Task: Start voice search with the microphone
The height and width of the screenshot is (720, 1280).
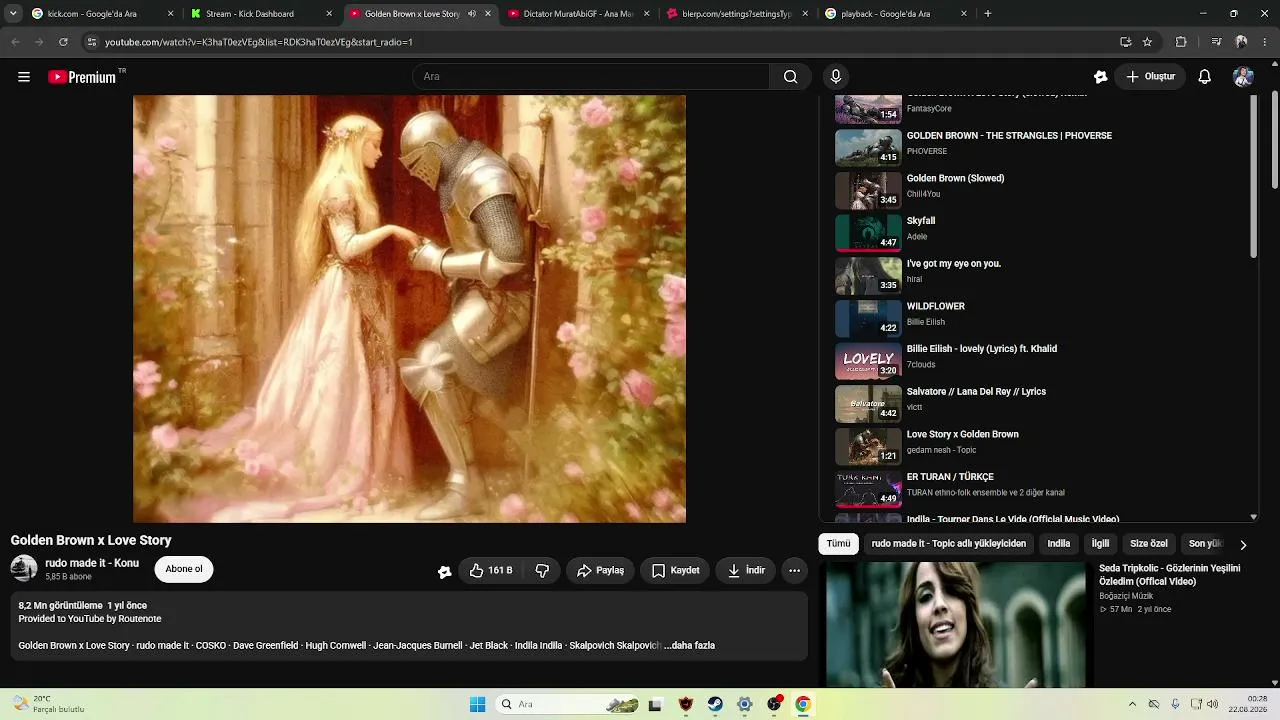Action: [836, 77]
